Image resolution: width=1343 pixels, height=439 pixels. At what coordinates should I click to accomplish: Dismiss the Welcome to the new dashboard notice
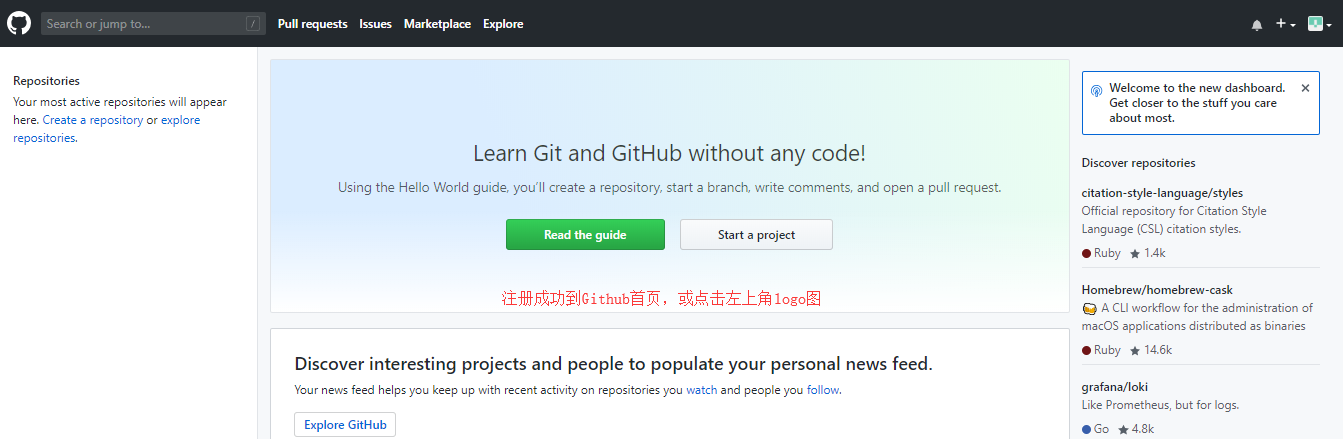[x=1305, y=88]
